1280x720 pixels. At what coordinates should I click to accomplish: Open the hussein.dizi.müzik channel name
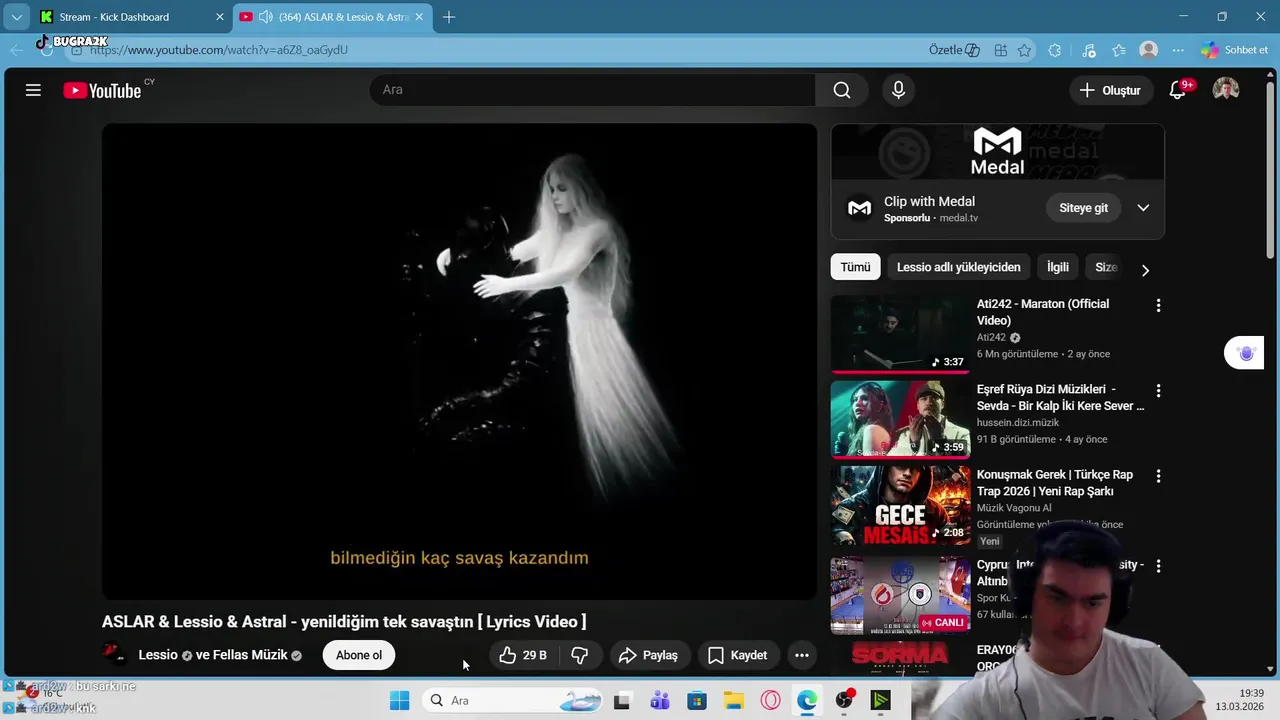[x=1018, y=423]
